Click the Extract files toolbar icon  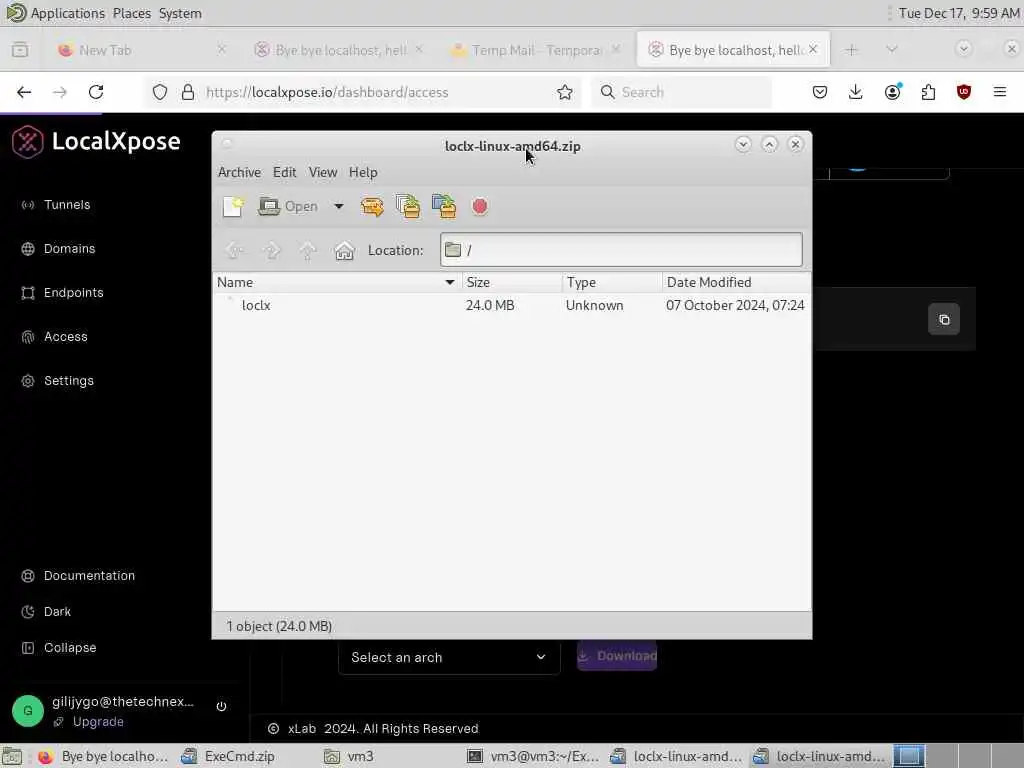point(372,206)
